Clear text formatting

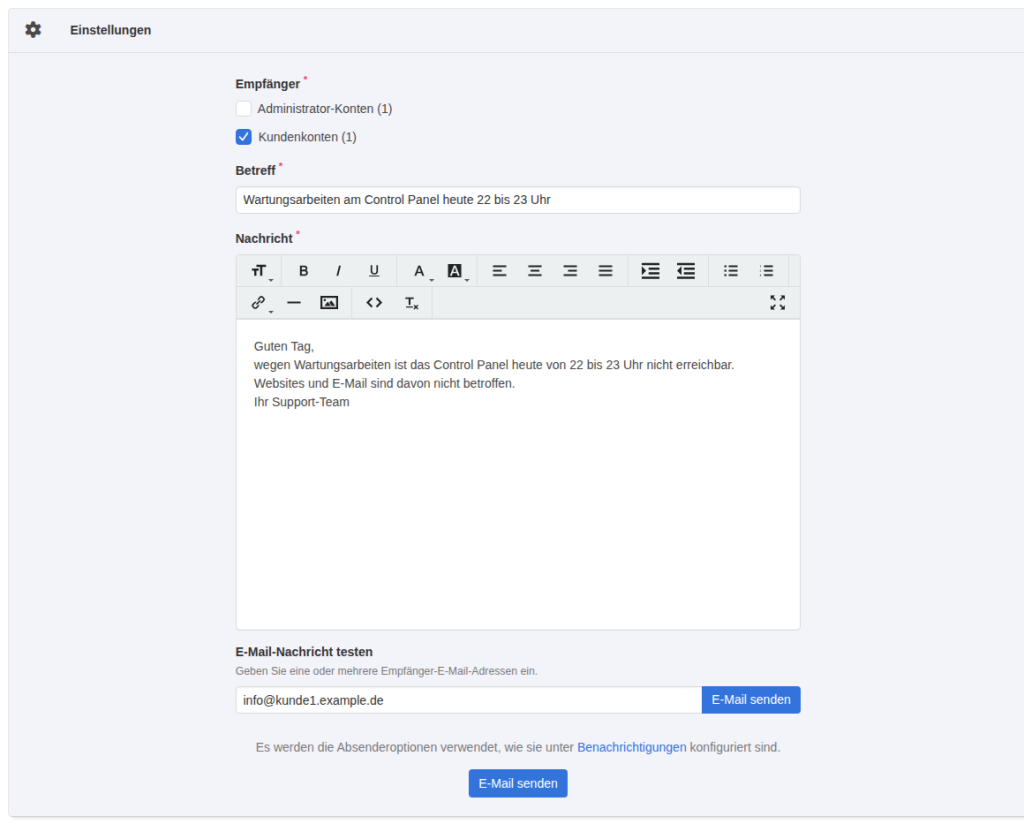(411, 303)
